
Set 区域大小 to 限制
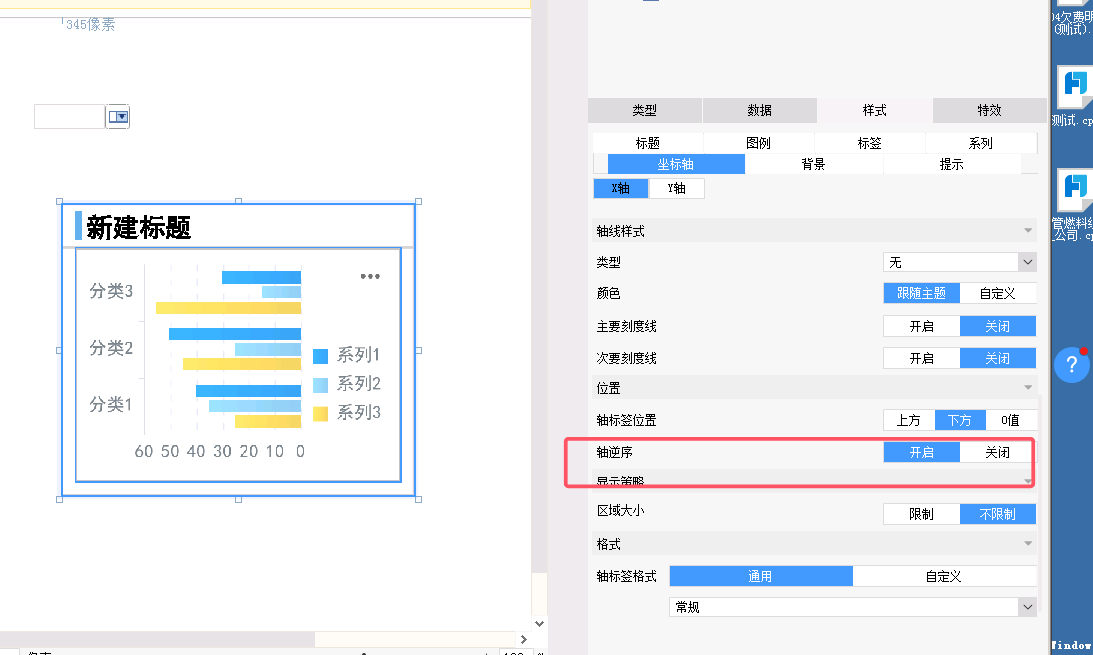point(922,514)
